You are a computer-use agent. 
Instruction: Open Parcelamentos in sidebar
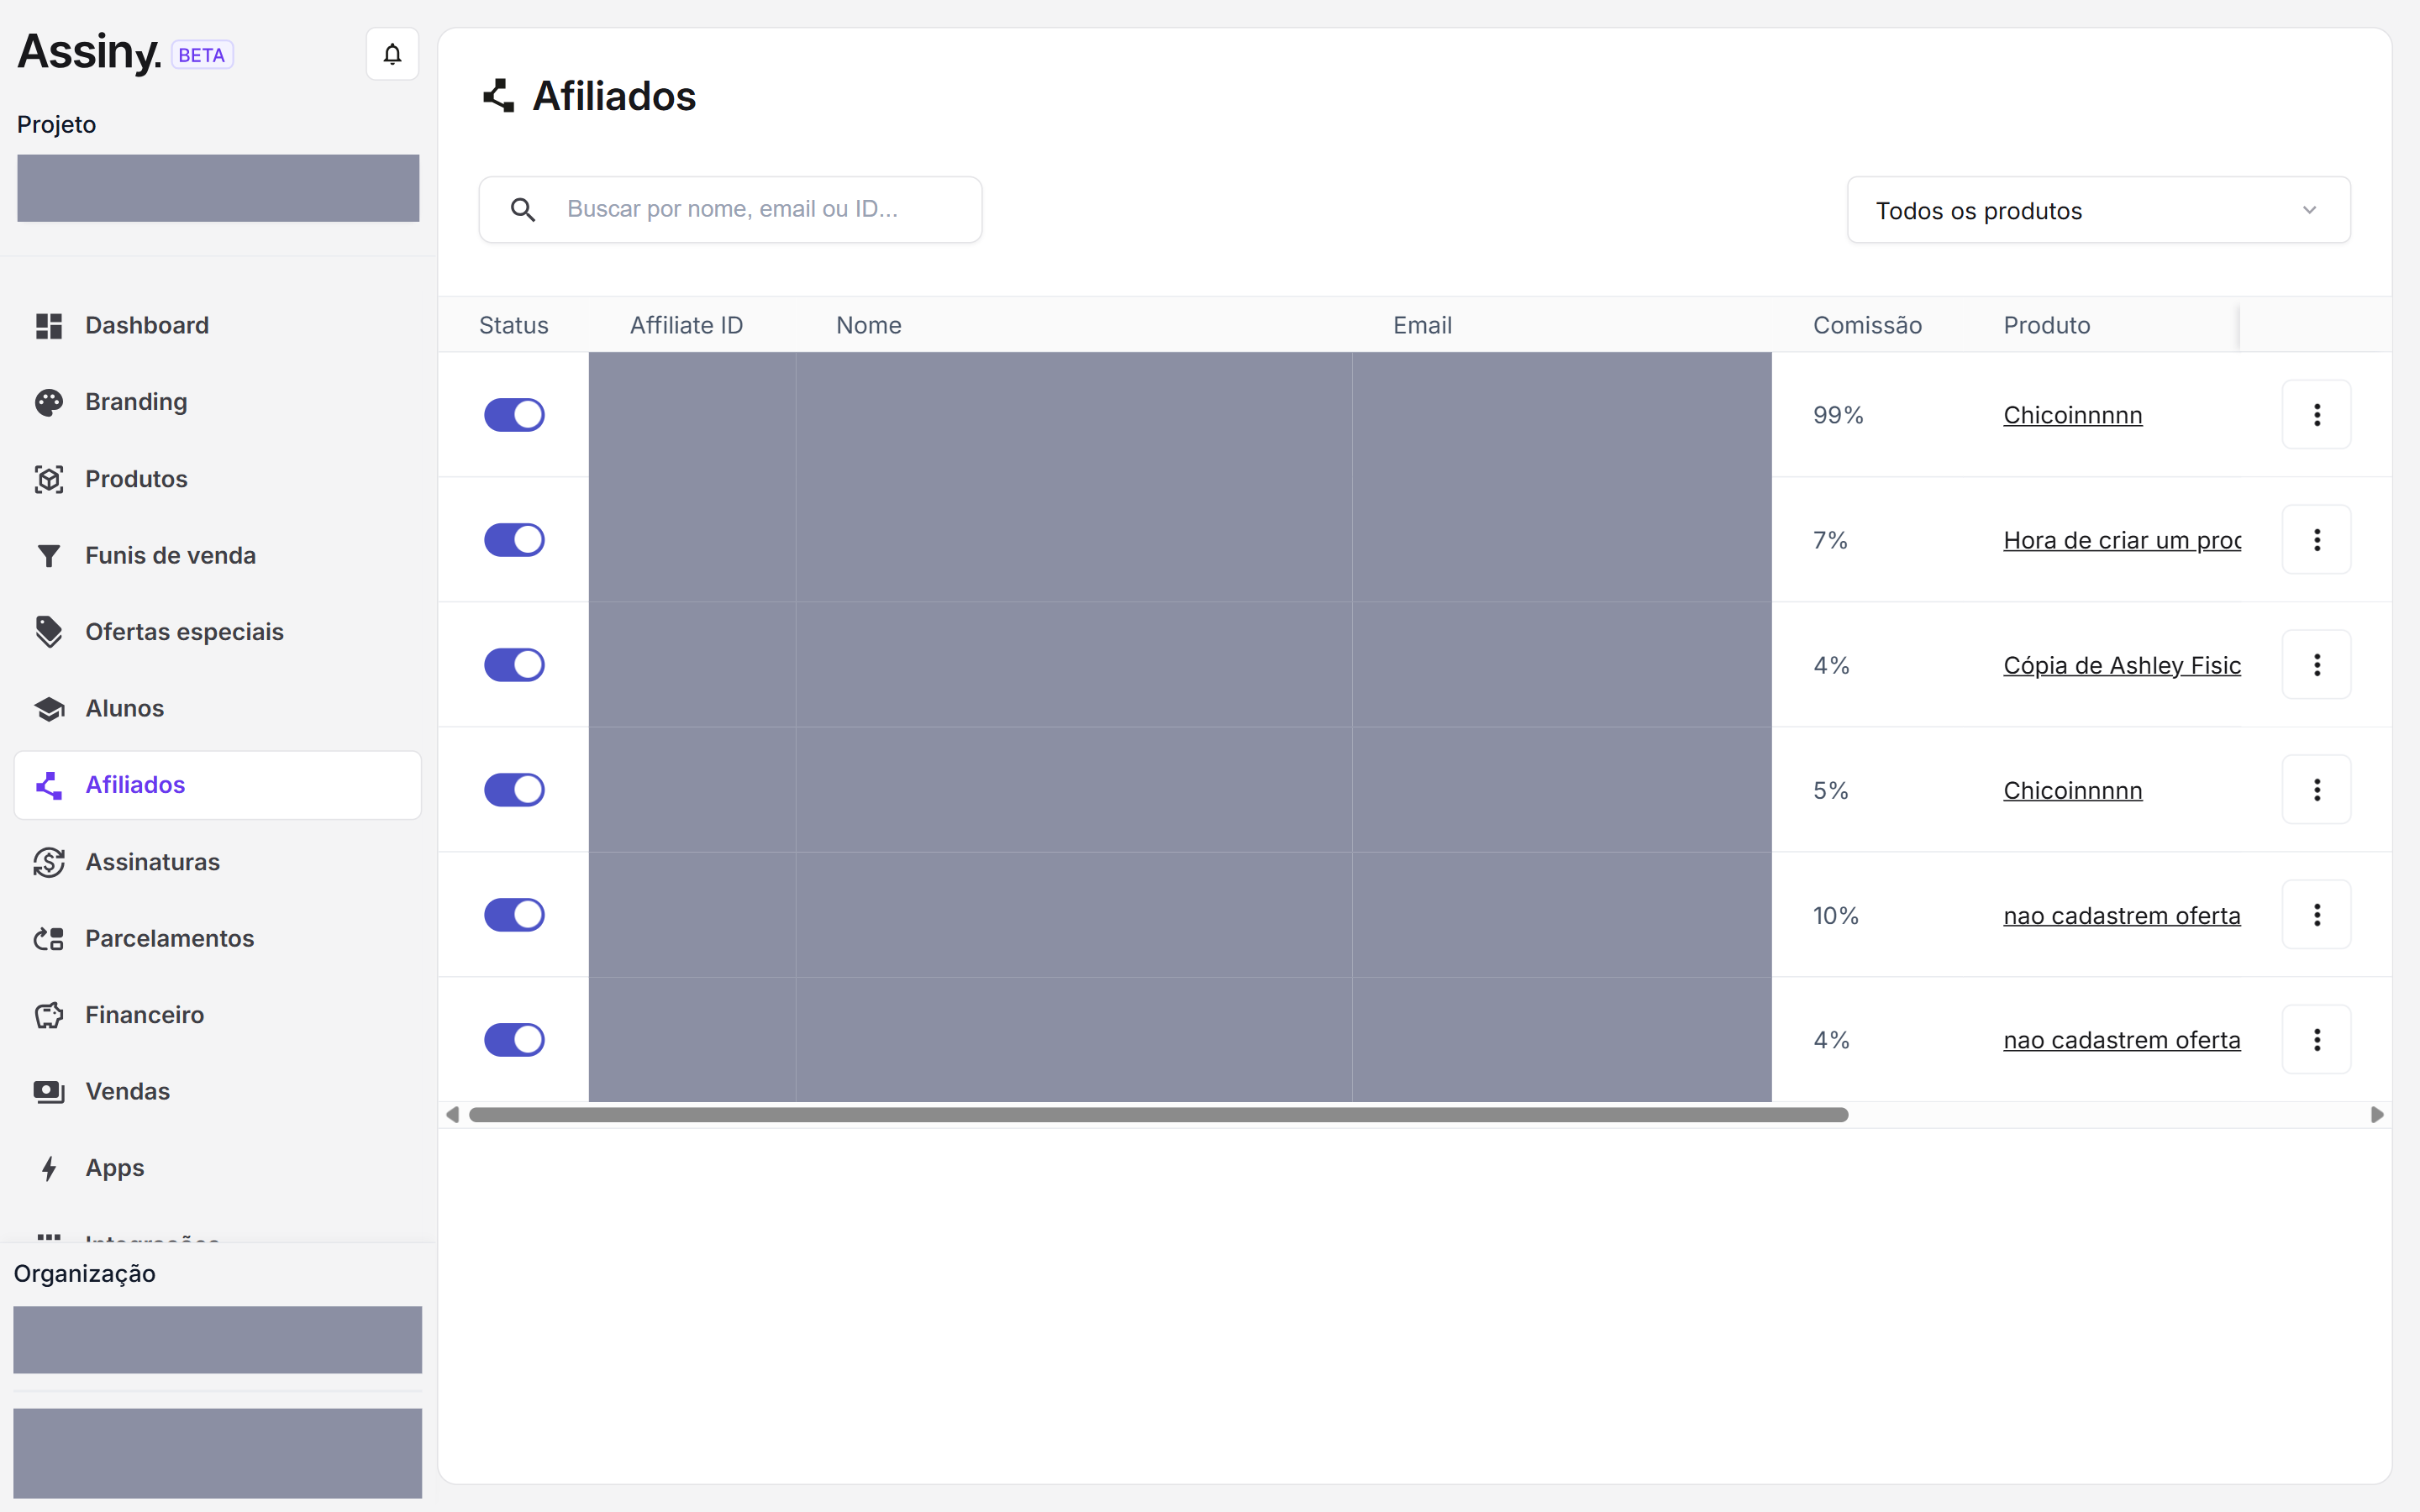click(218, 938)
